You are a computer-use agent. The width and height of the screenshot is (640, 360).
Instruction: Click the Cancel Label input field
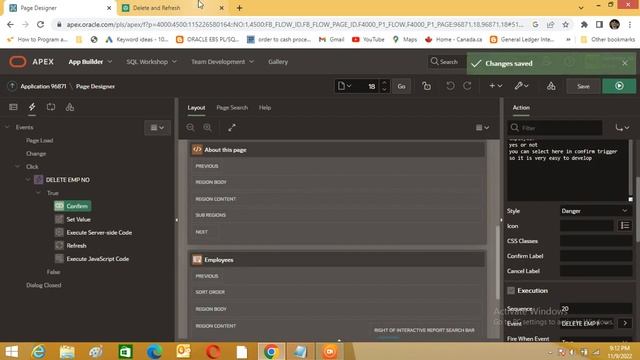coord(596,271)
